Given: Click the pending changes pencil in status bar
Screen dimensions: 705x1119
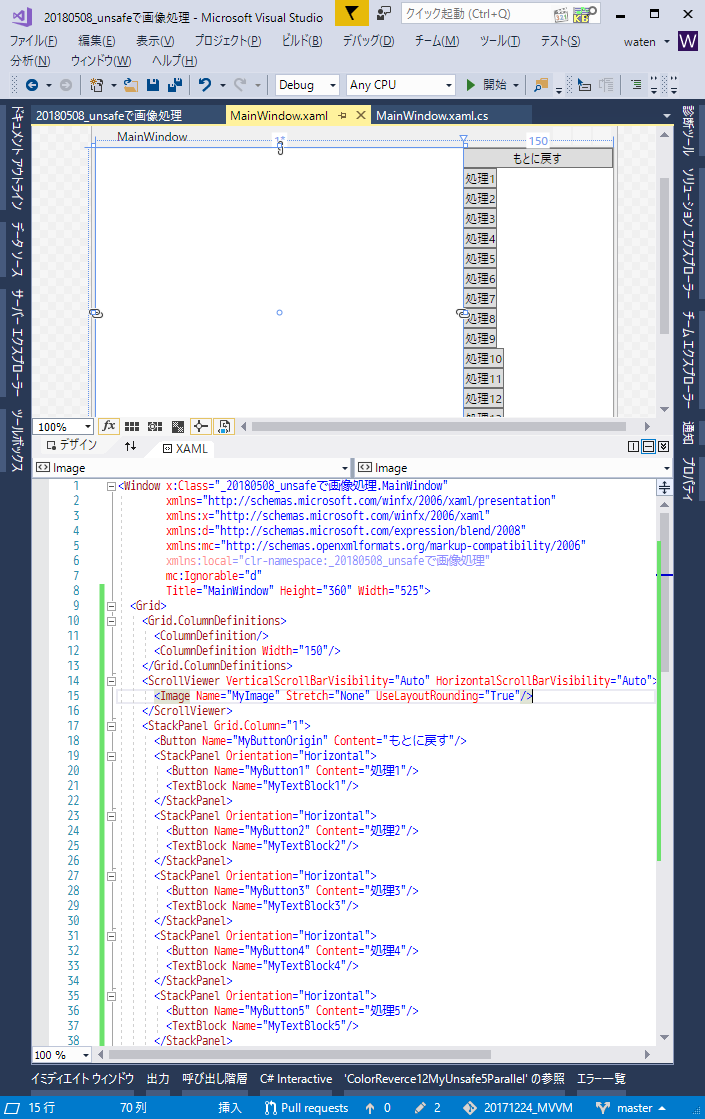Looking at the screenshot, I should click(x=420, y=1108).
